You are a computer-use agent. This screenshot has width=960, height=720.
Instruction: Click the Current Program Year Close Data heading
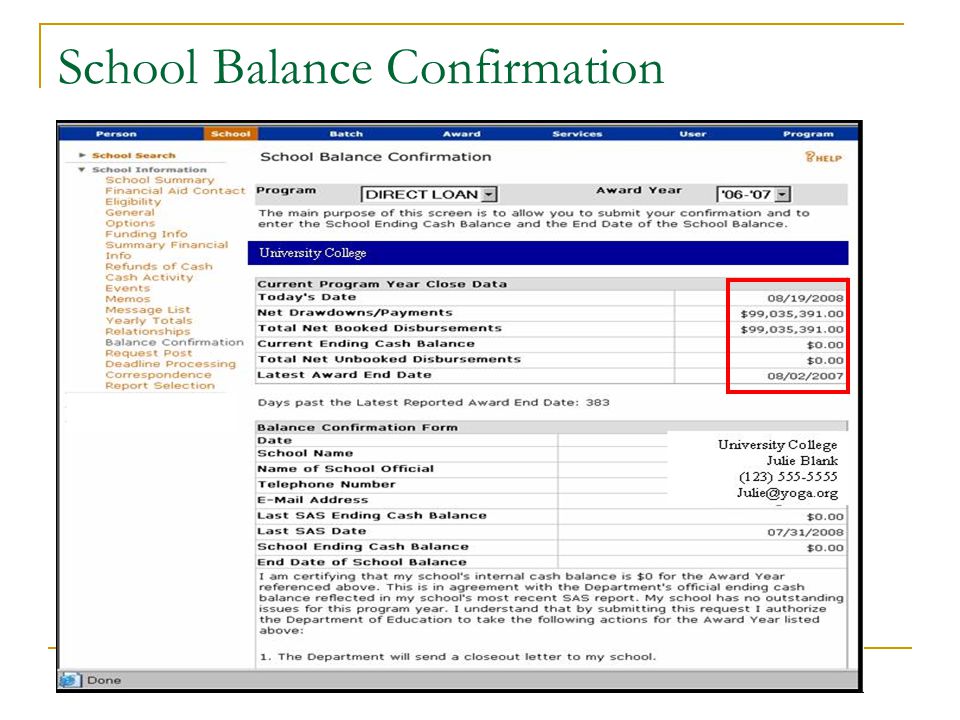(x=382, y=284)
